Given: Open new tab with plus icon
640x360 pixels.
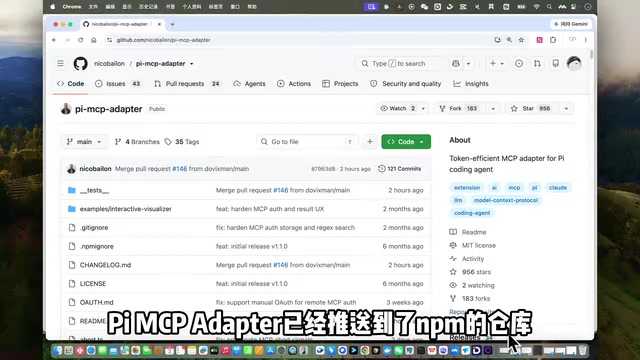Looking at the screenshot, I should tap(173, 24).
